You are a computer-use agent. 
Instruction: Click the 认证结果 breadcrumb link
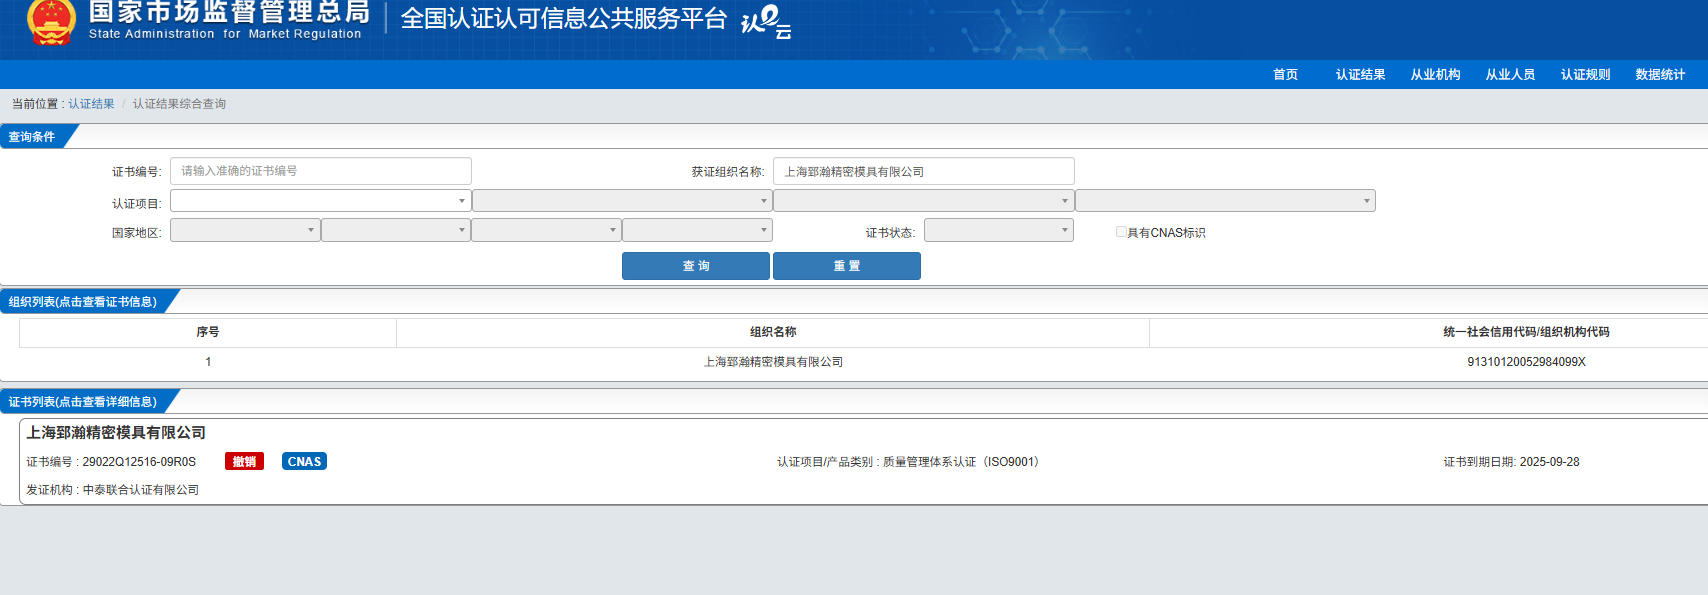click(91, 104)
